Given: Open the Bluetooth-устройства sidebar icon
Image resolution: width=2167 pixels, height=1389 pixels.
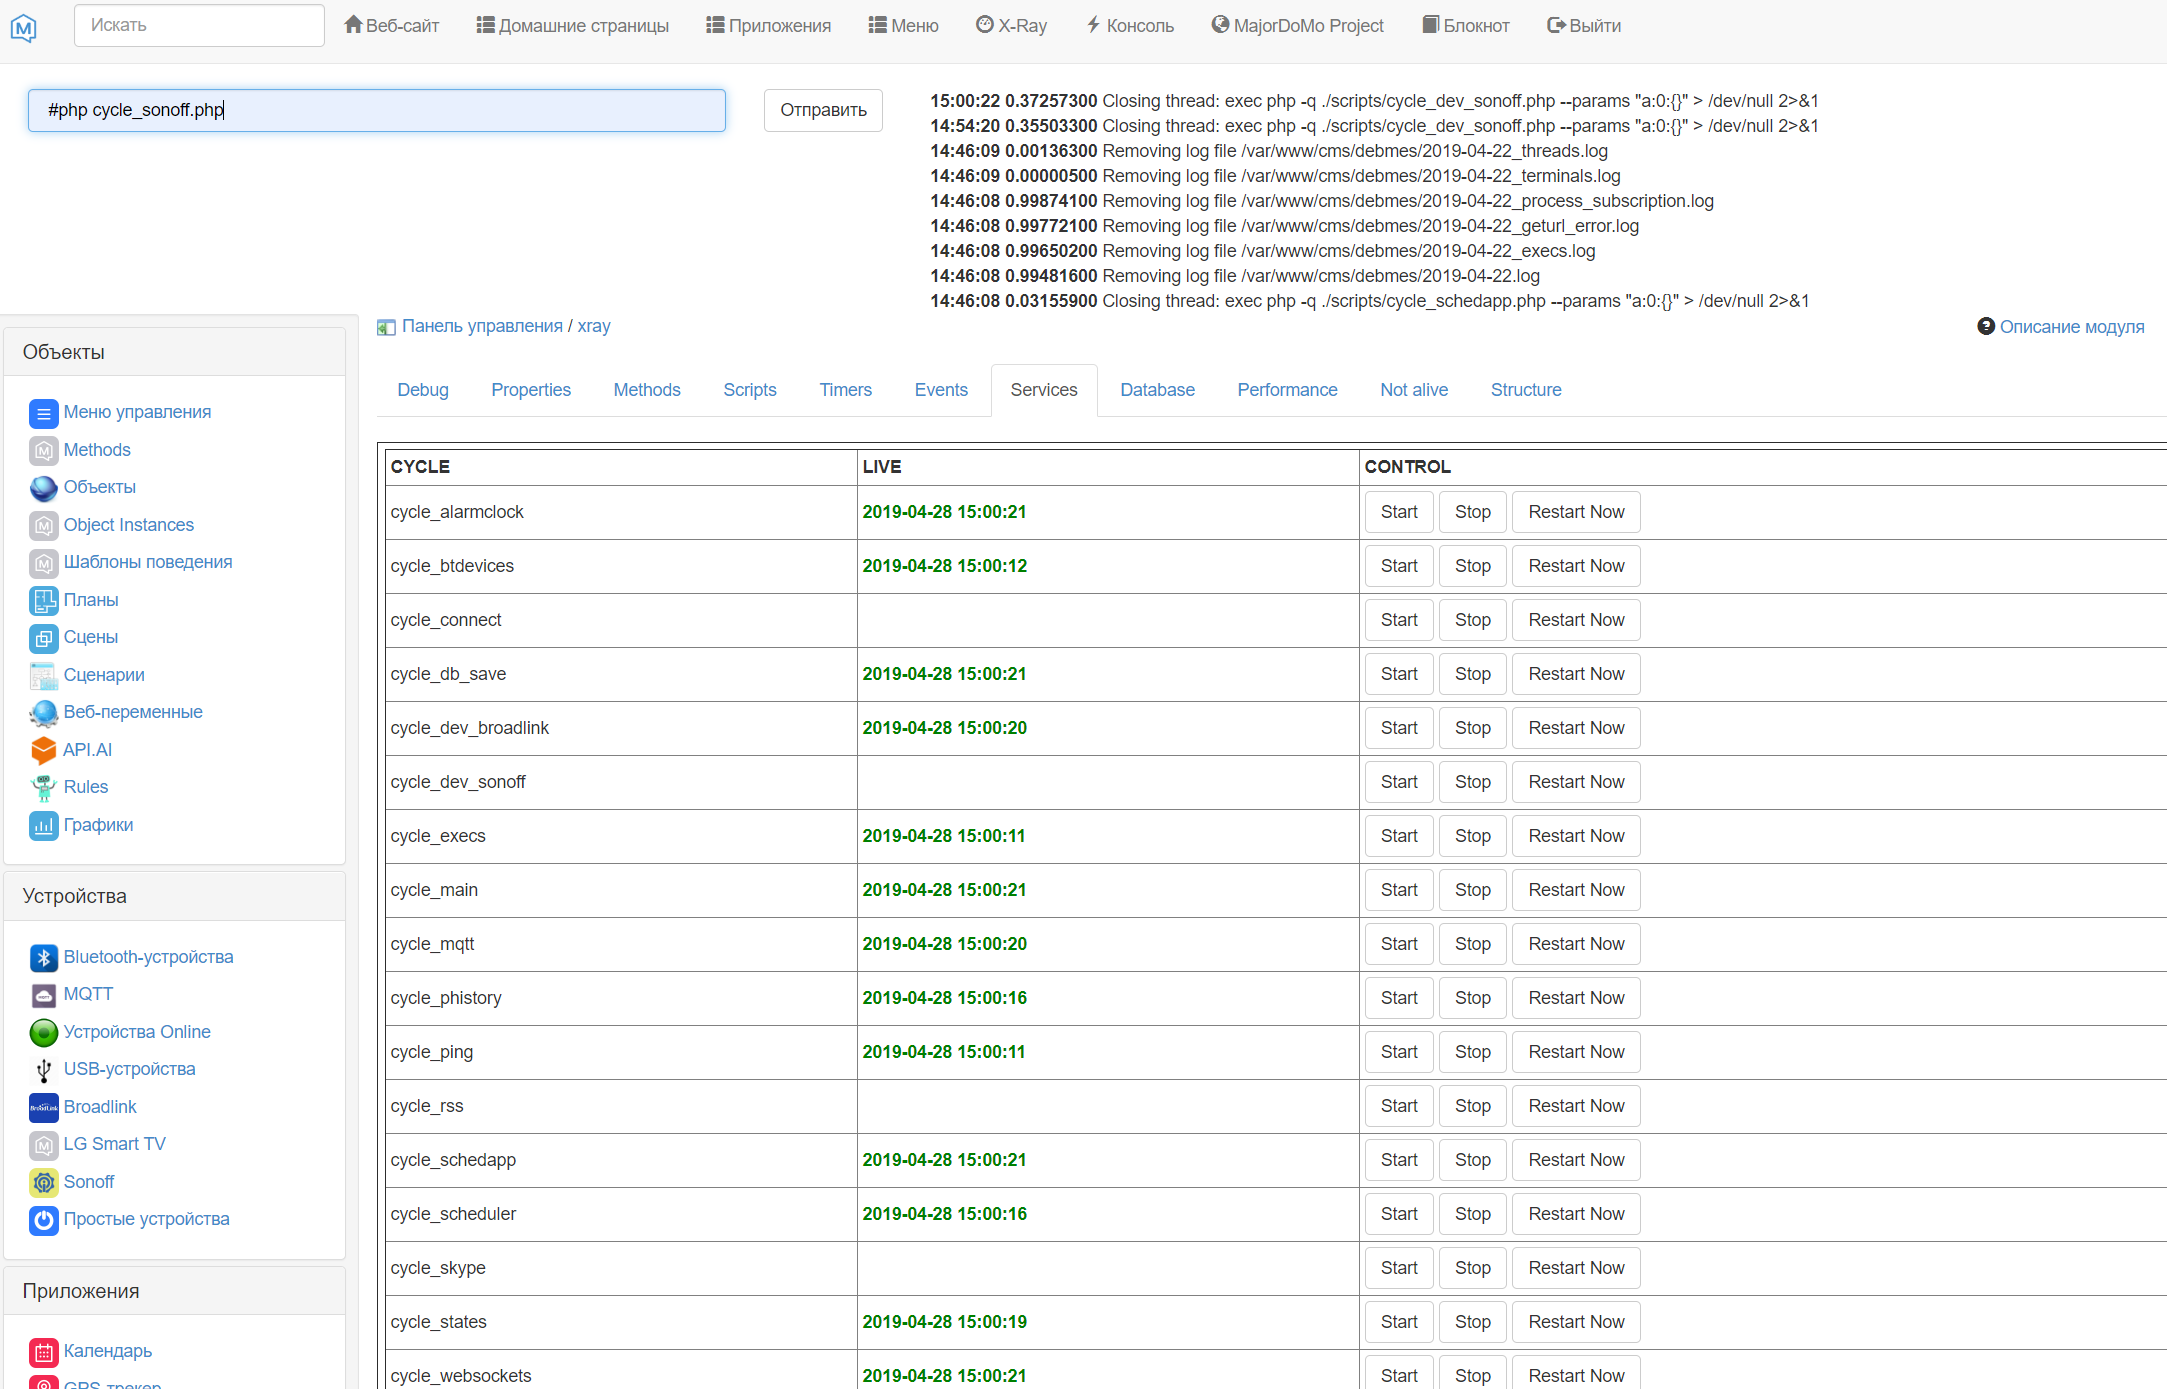Looking at the screenshot, I should (x=43, y=958).
